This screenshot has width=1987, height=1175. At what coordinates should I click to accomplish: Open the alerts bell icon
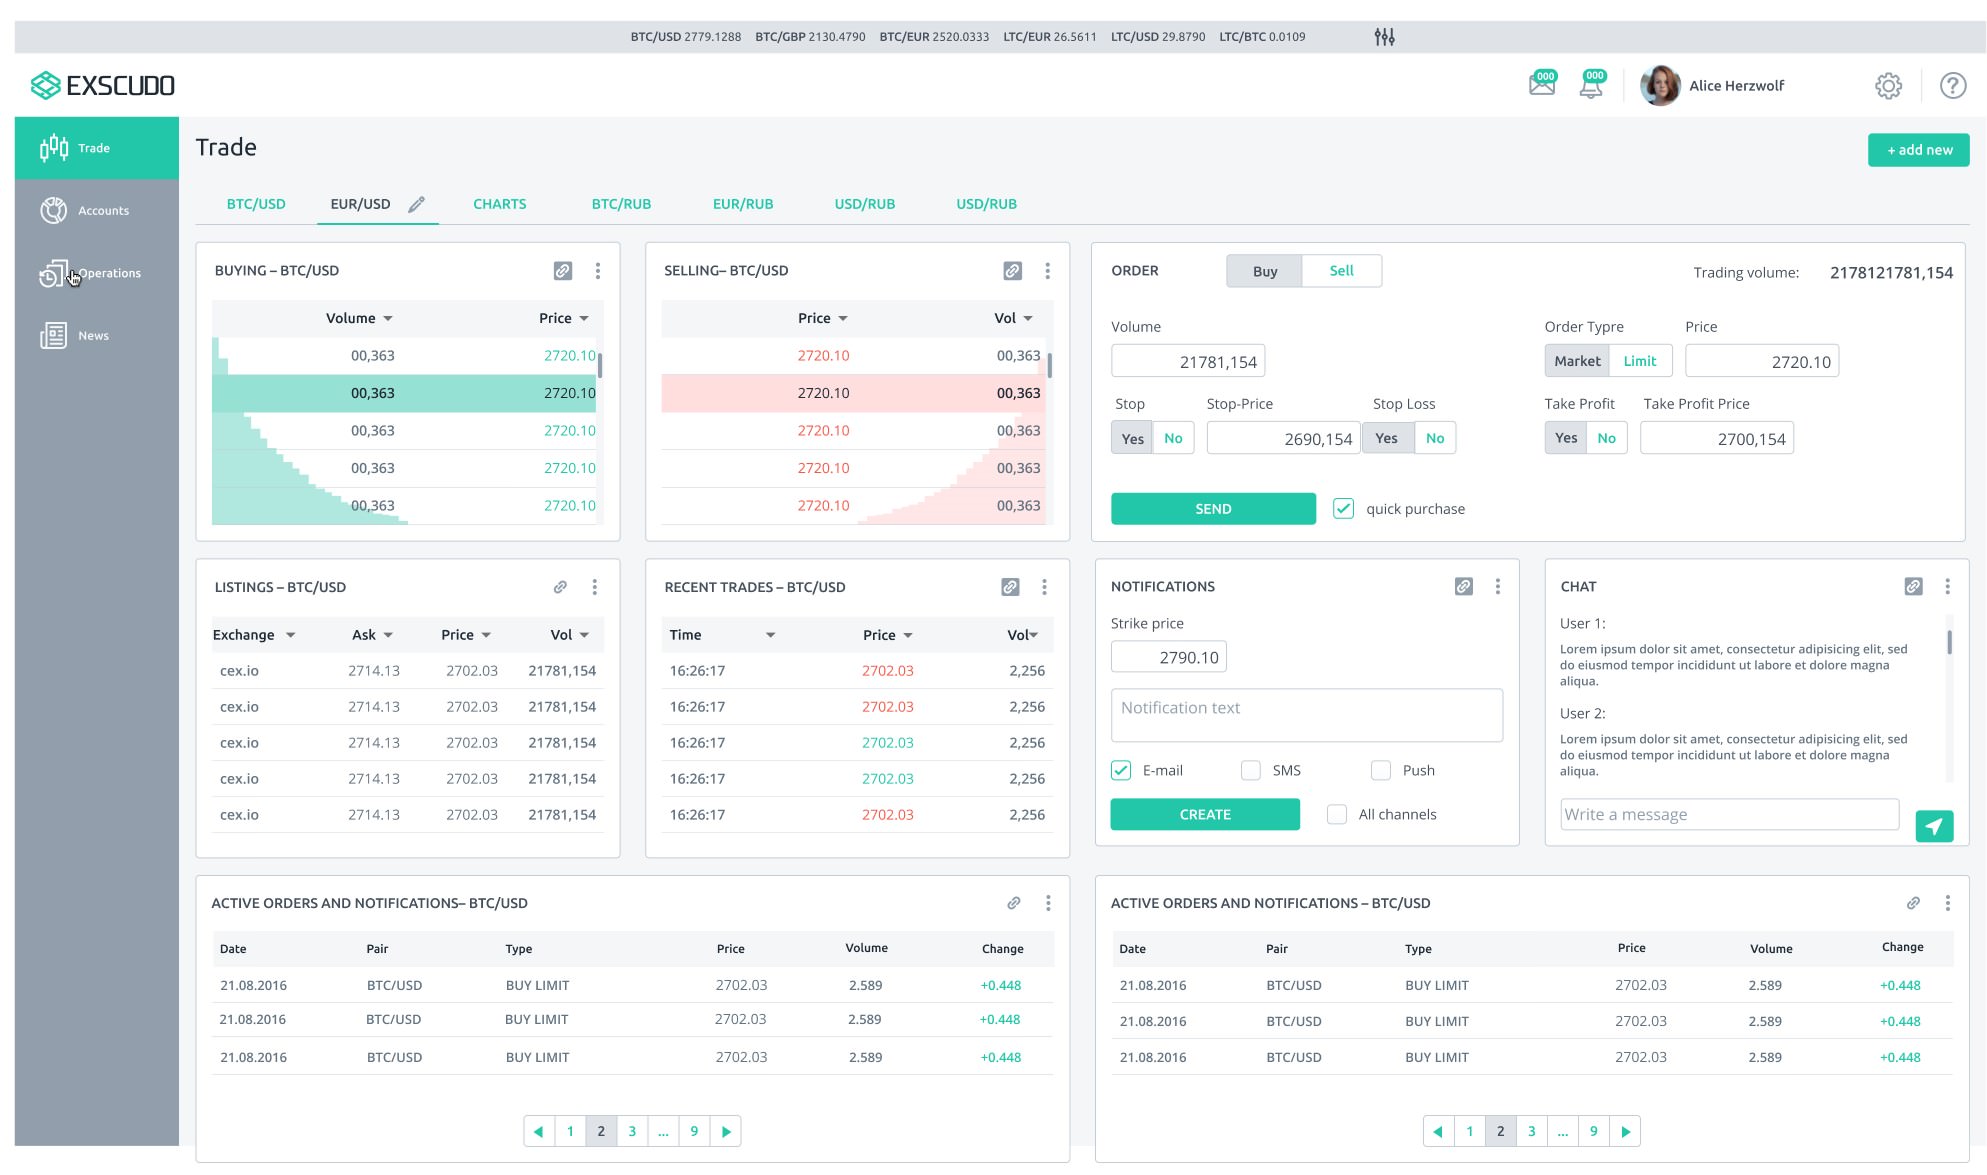click(1591, 84)
